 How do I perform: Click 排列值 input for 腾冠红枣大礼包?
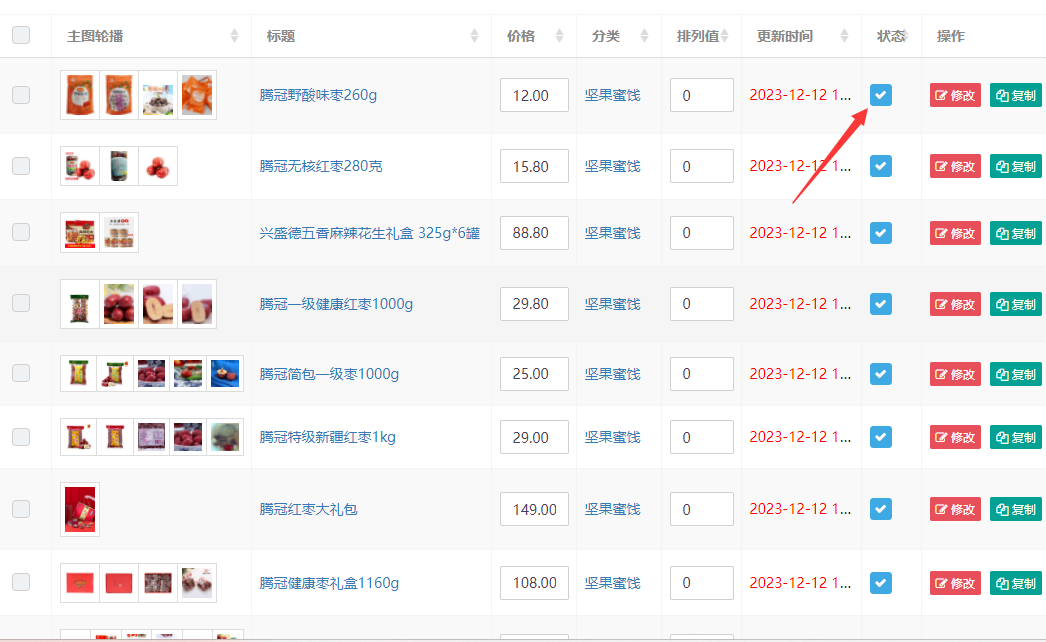(x=701, y=510)
